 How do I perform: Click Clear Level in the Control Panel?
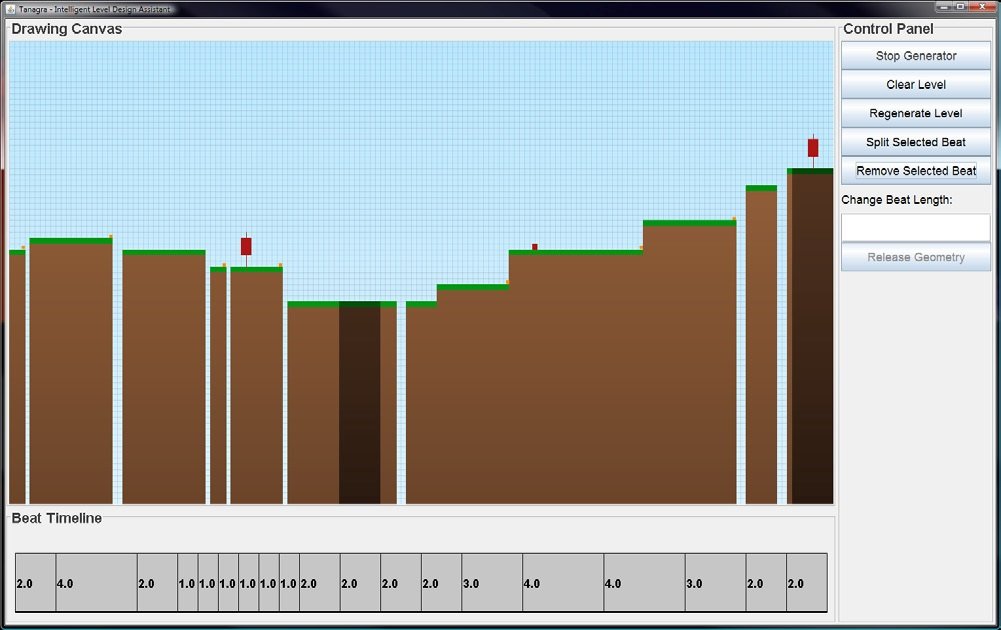pos(915,84)
